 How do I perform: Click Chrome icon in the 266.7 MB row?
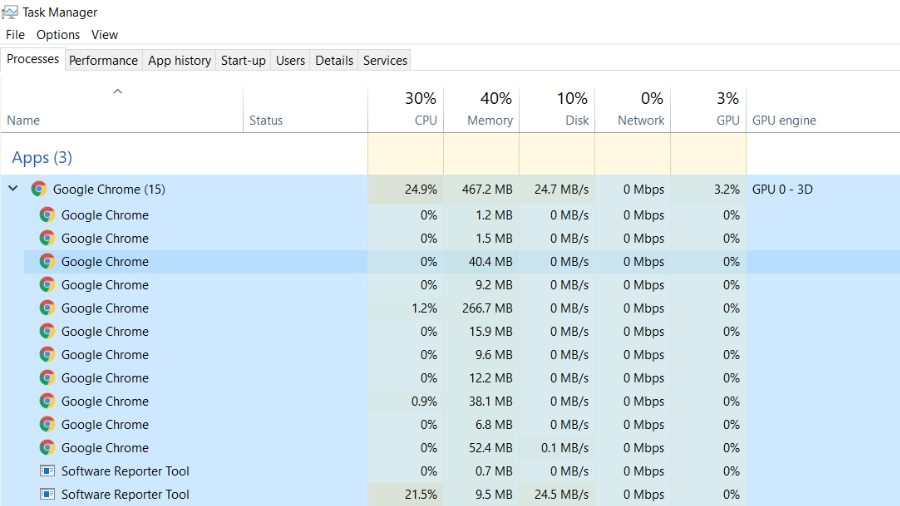tap(47, 308)
